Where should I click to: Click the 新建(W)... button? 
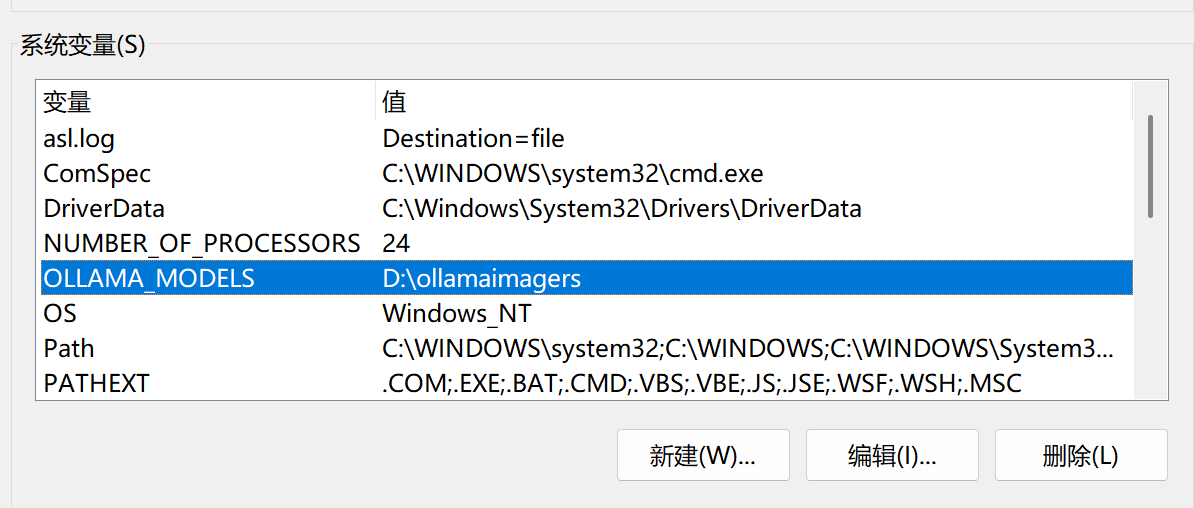click(703, 455)
